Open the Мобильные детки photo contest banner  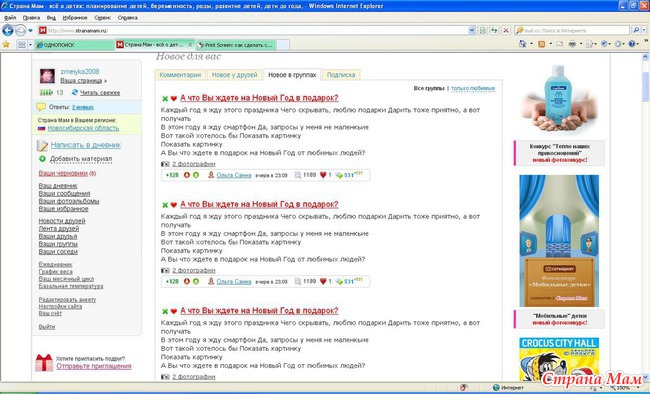[x=559, y=241]
